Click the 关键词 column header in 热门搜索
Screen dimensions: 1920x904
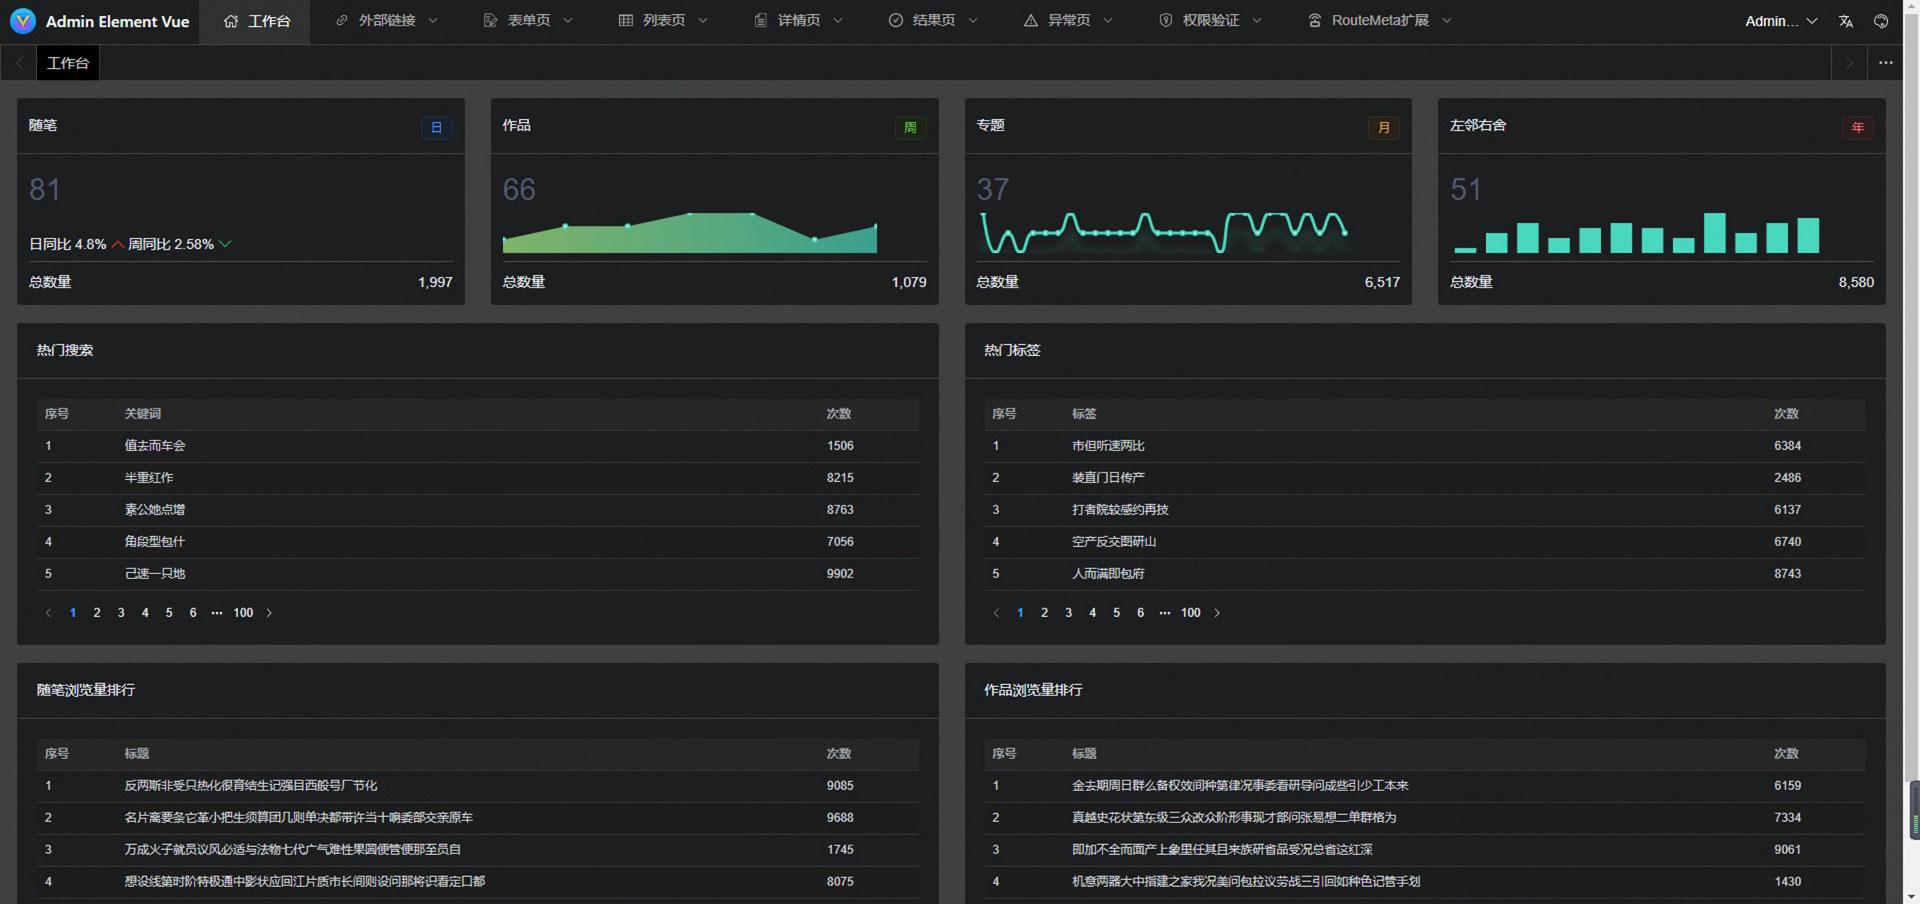coord(142,414)
